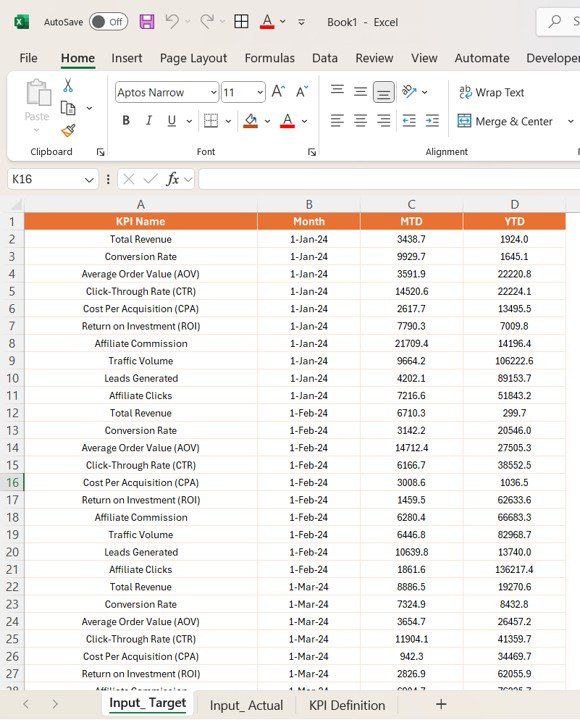
Task: Click inside the formula bar
Action: pyautogui.click(x=389, y=179)
